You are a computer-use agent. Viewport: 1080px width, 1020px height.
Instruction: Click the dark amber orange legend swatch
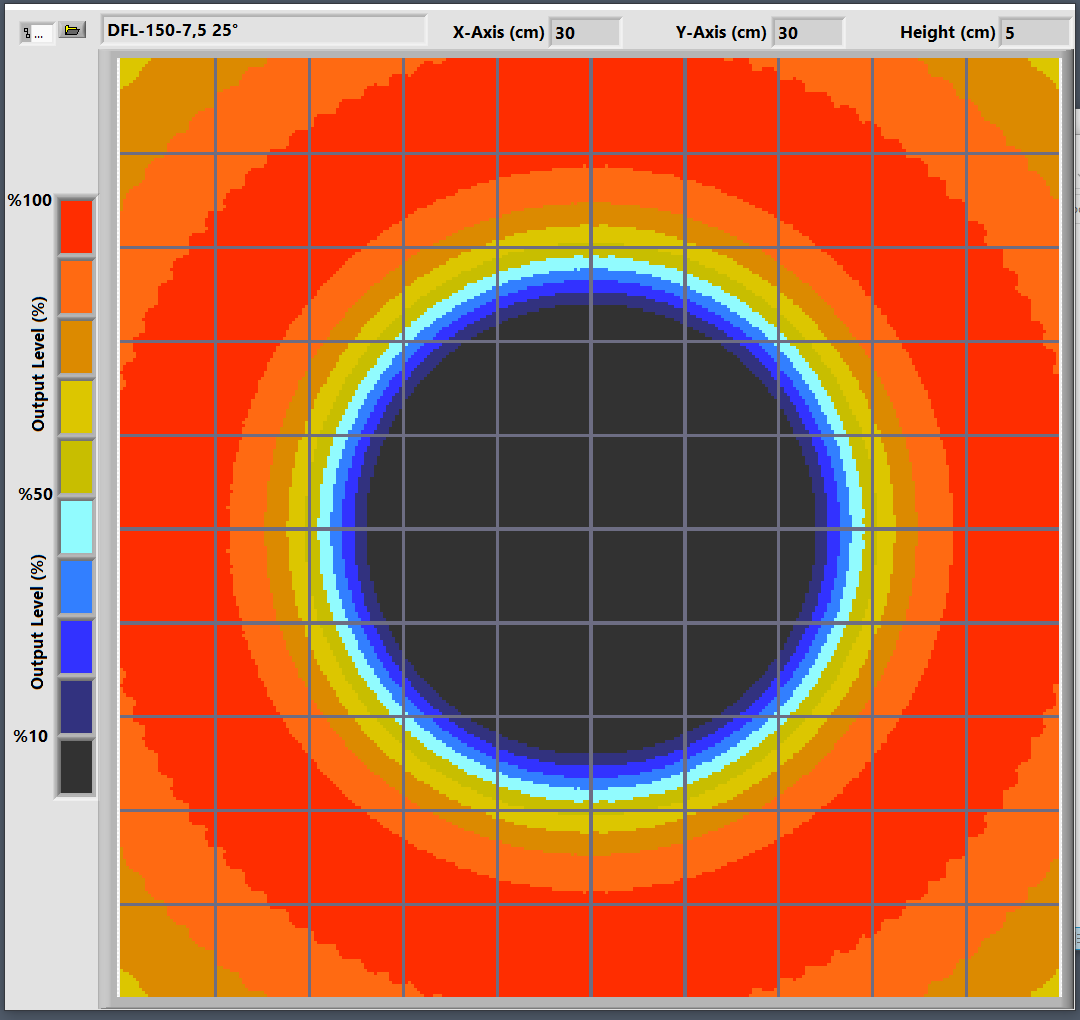[76, 347]
